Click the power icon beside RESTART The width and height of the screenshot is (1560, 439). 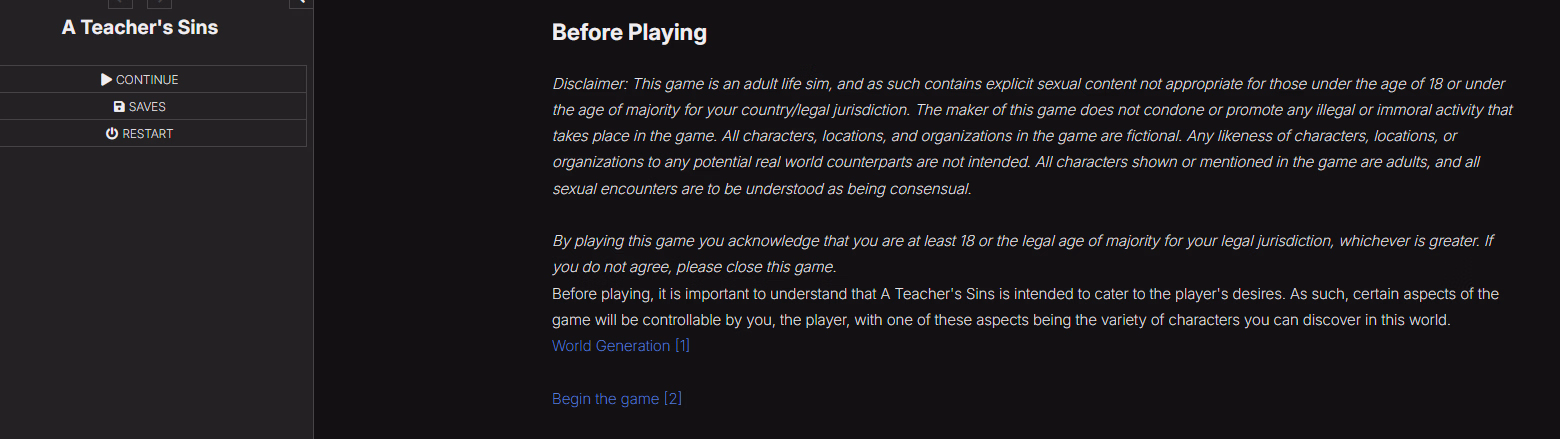point(112,133)
